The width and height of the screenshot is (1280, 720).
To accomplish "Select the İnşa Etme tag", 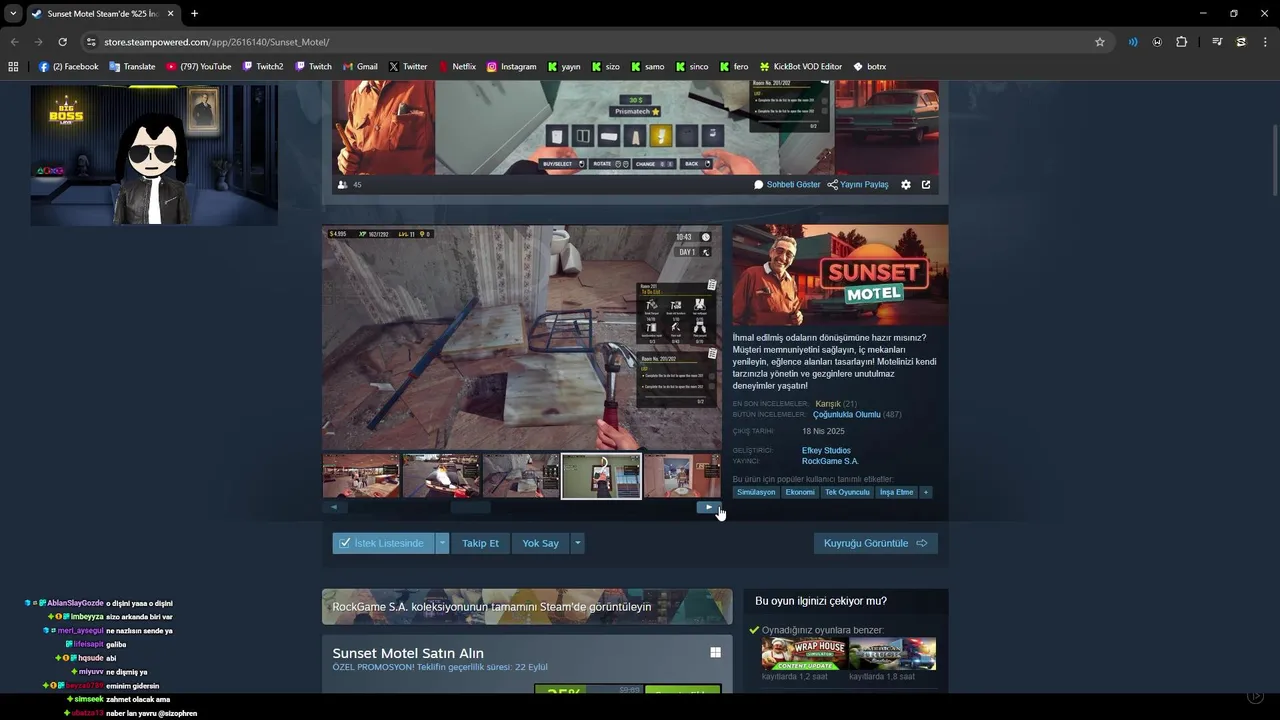I will pos(896,492).
